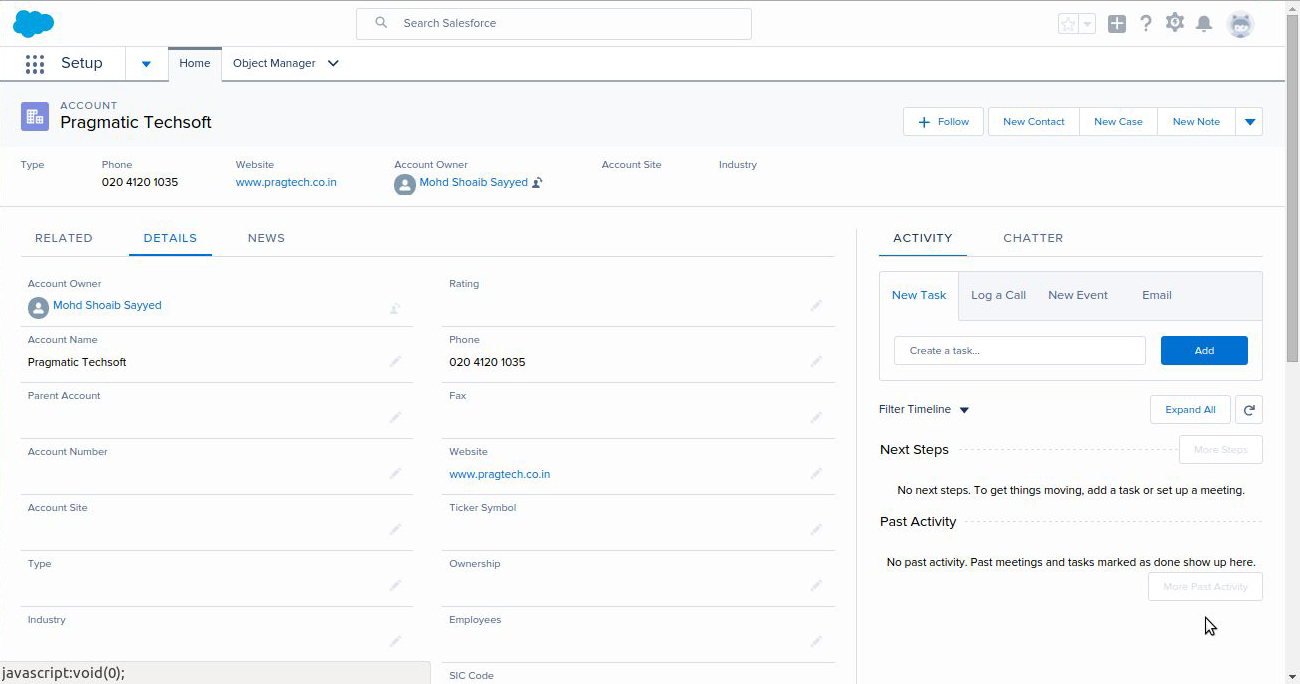Viewport: 1300px width, 684px height.
Task: Edit the Parent Account field pencil
Action: coord(396,417)
